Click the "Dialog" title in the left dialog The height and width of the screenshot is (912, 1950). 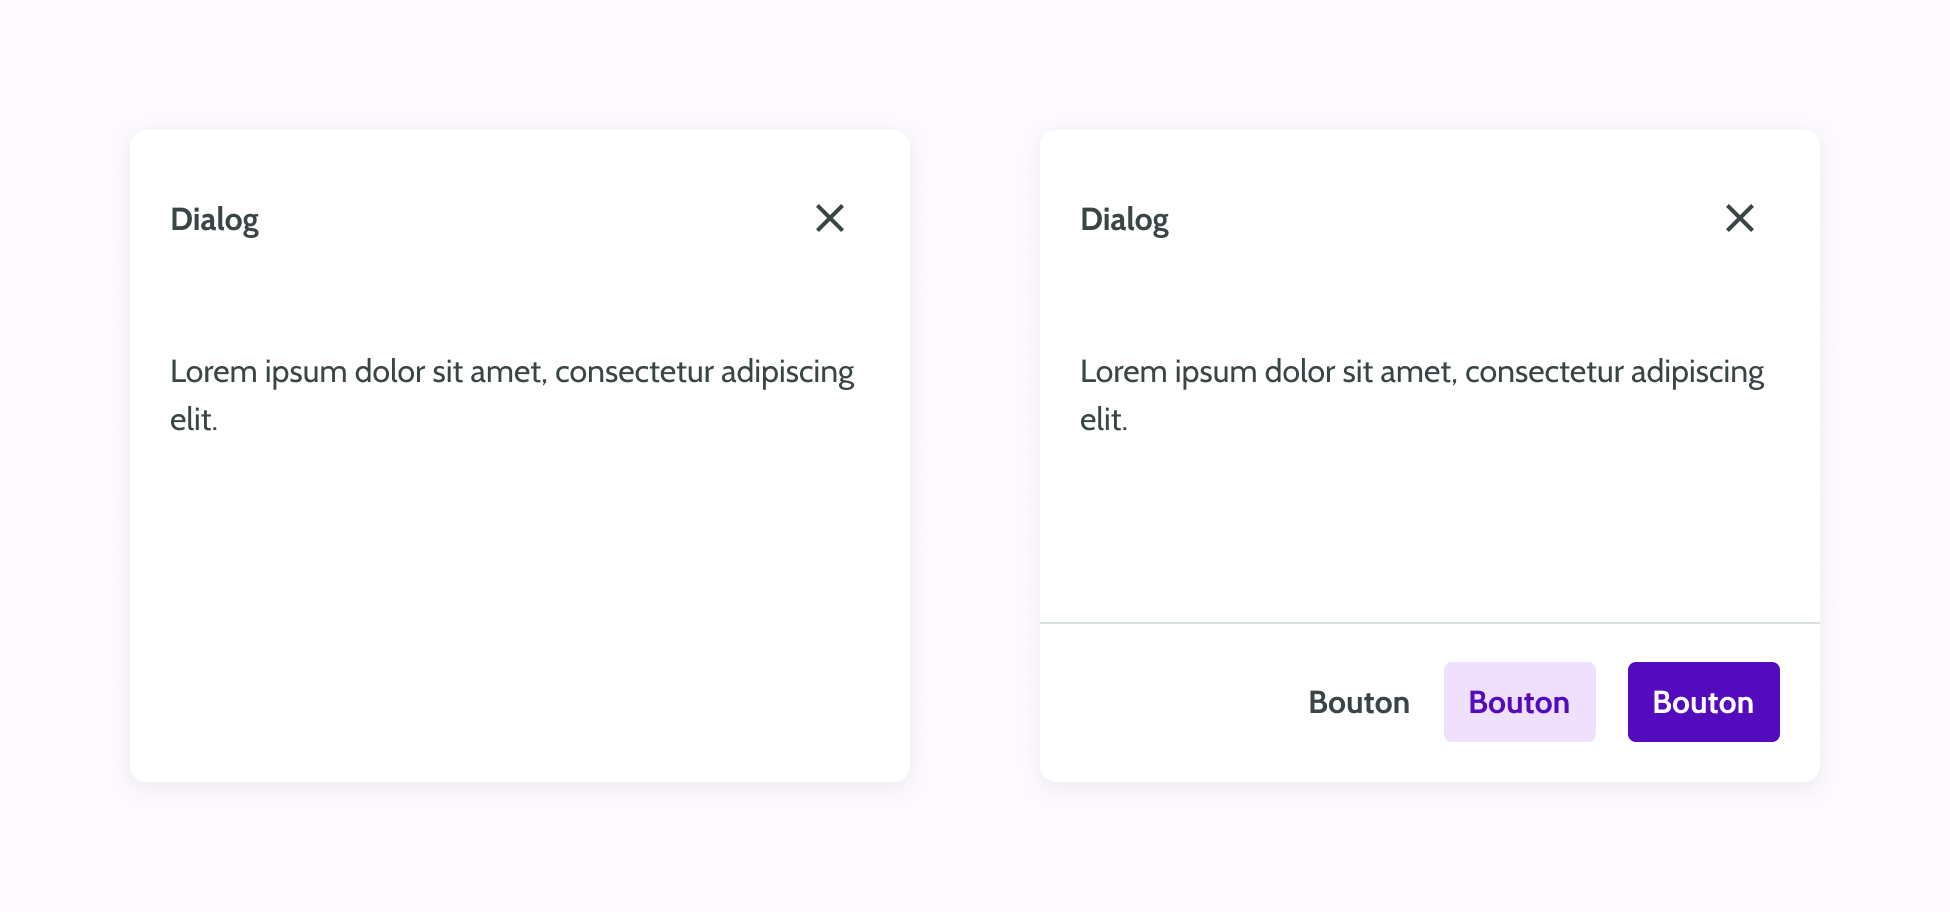[214, 219]
